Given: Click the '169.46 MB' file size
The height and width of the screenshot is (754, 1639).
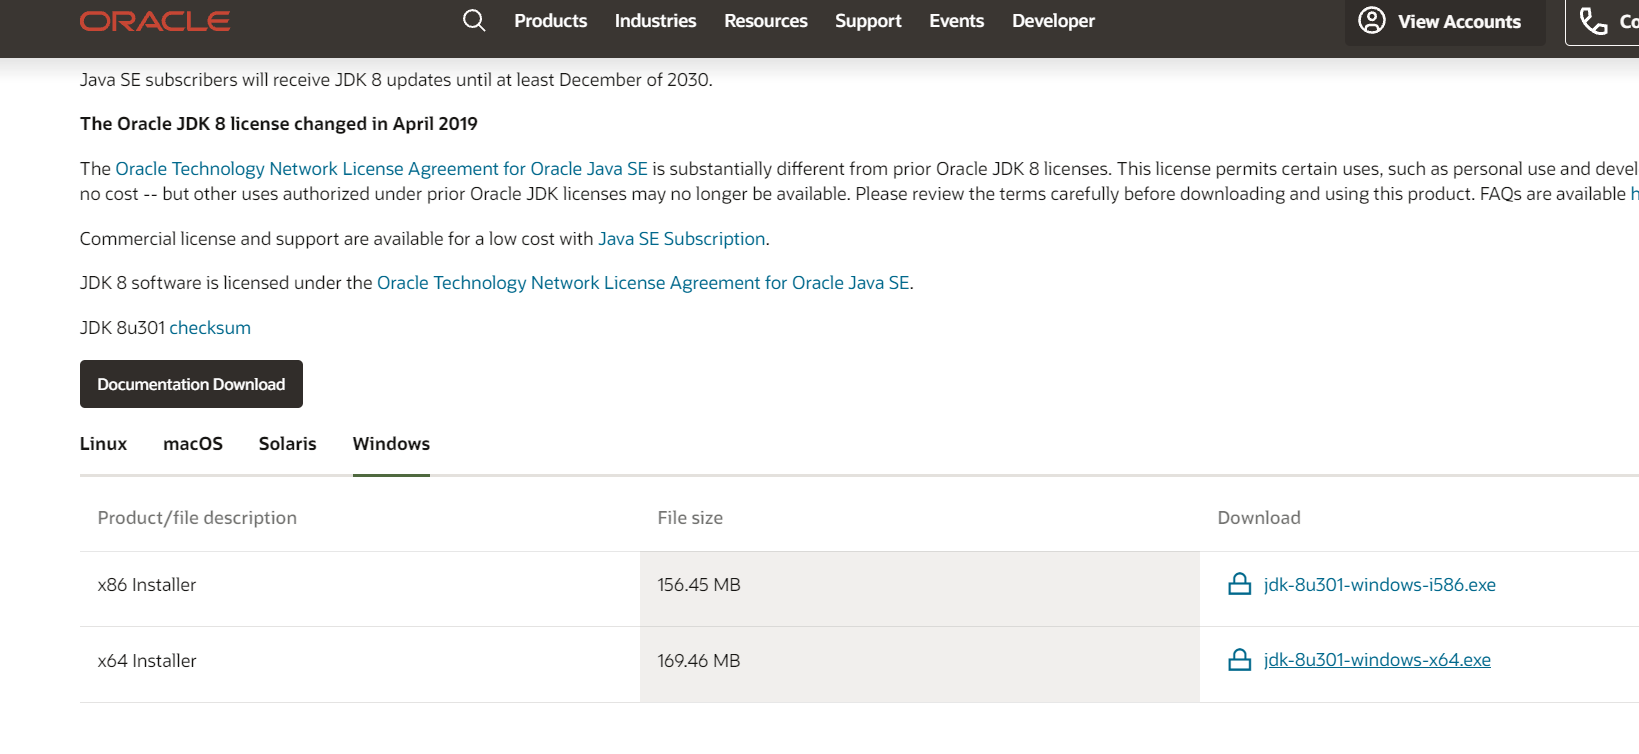Looking at the screenshot, I should tap(699, 661).
